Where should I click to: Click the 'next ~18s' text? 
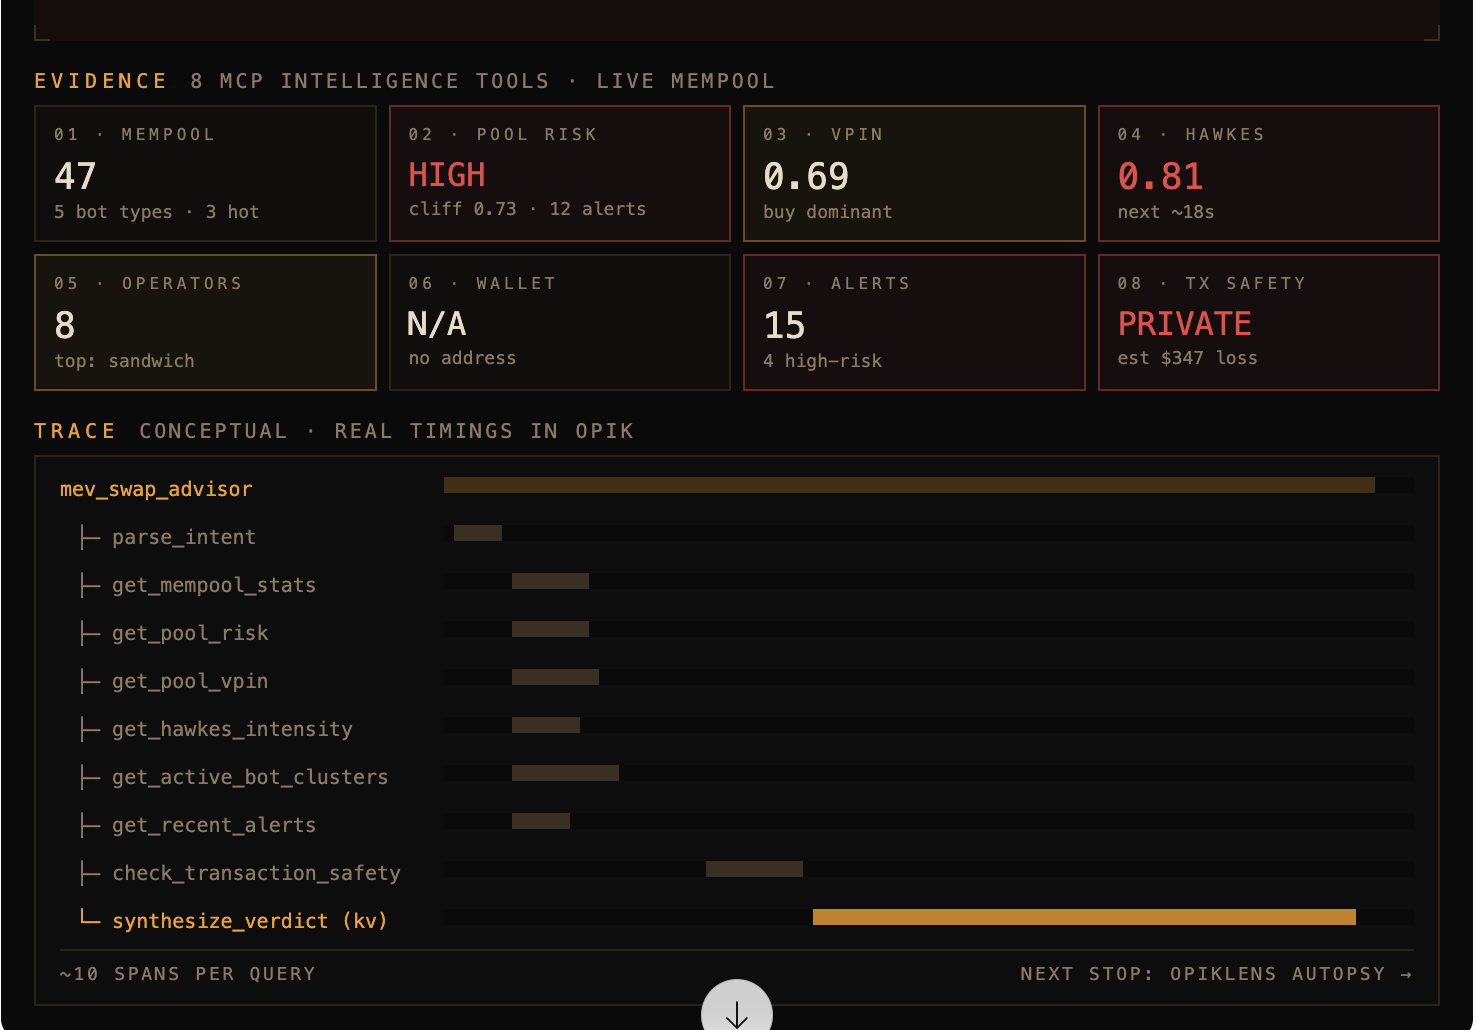pyautogui.click(x=1166, y=212)
